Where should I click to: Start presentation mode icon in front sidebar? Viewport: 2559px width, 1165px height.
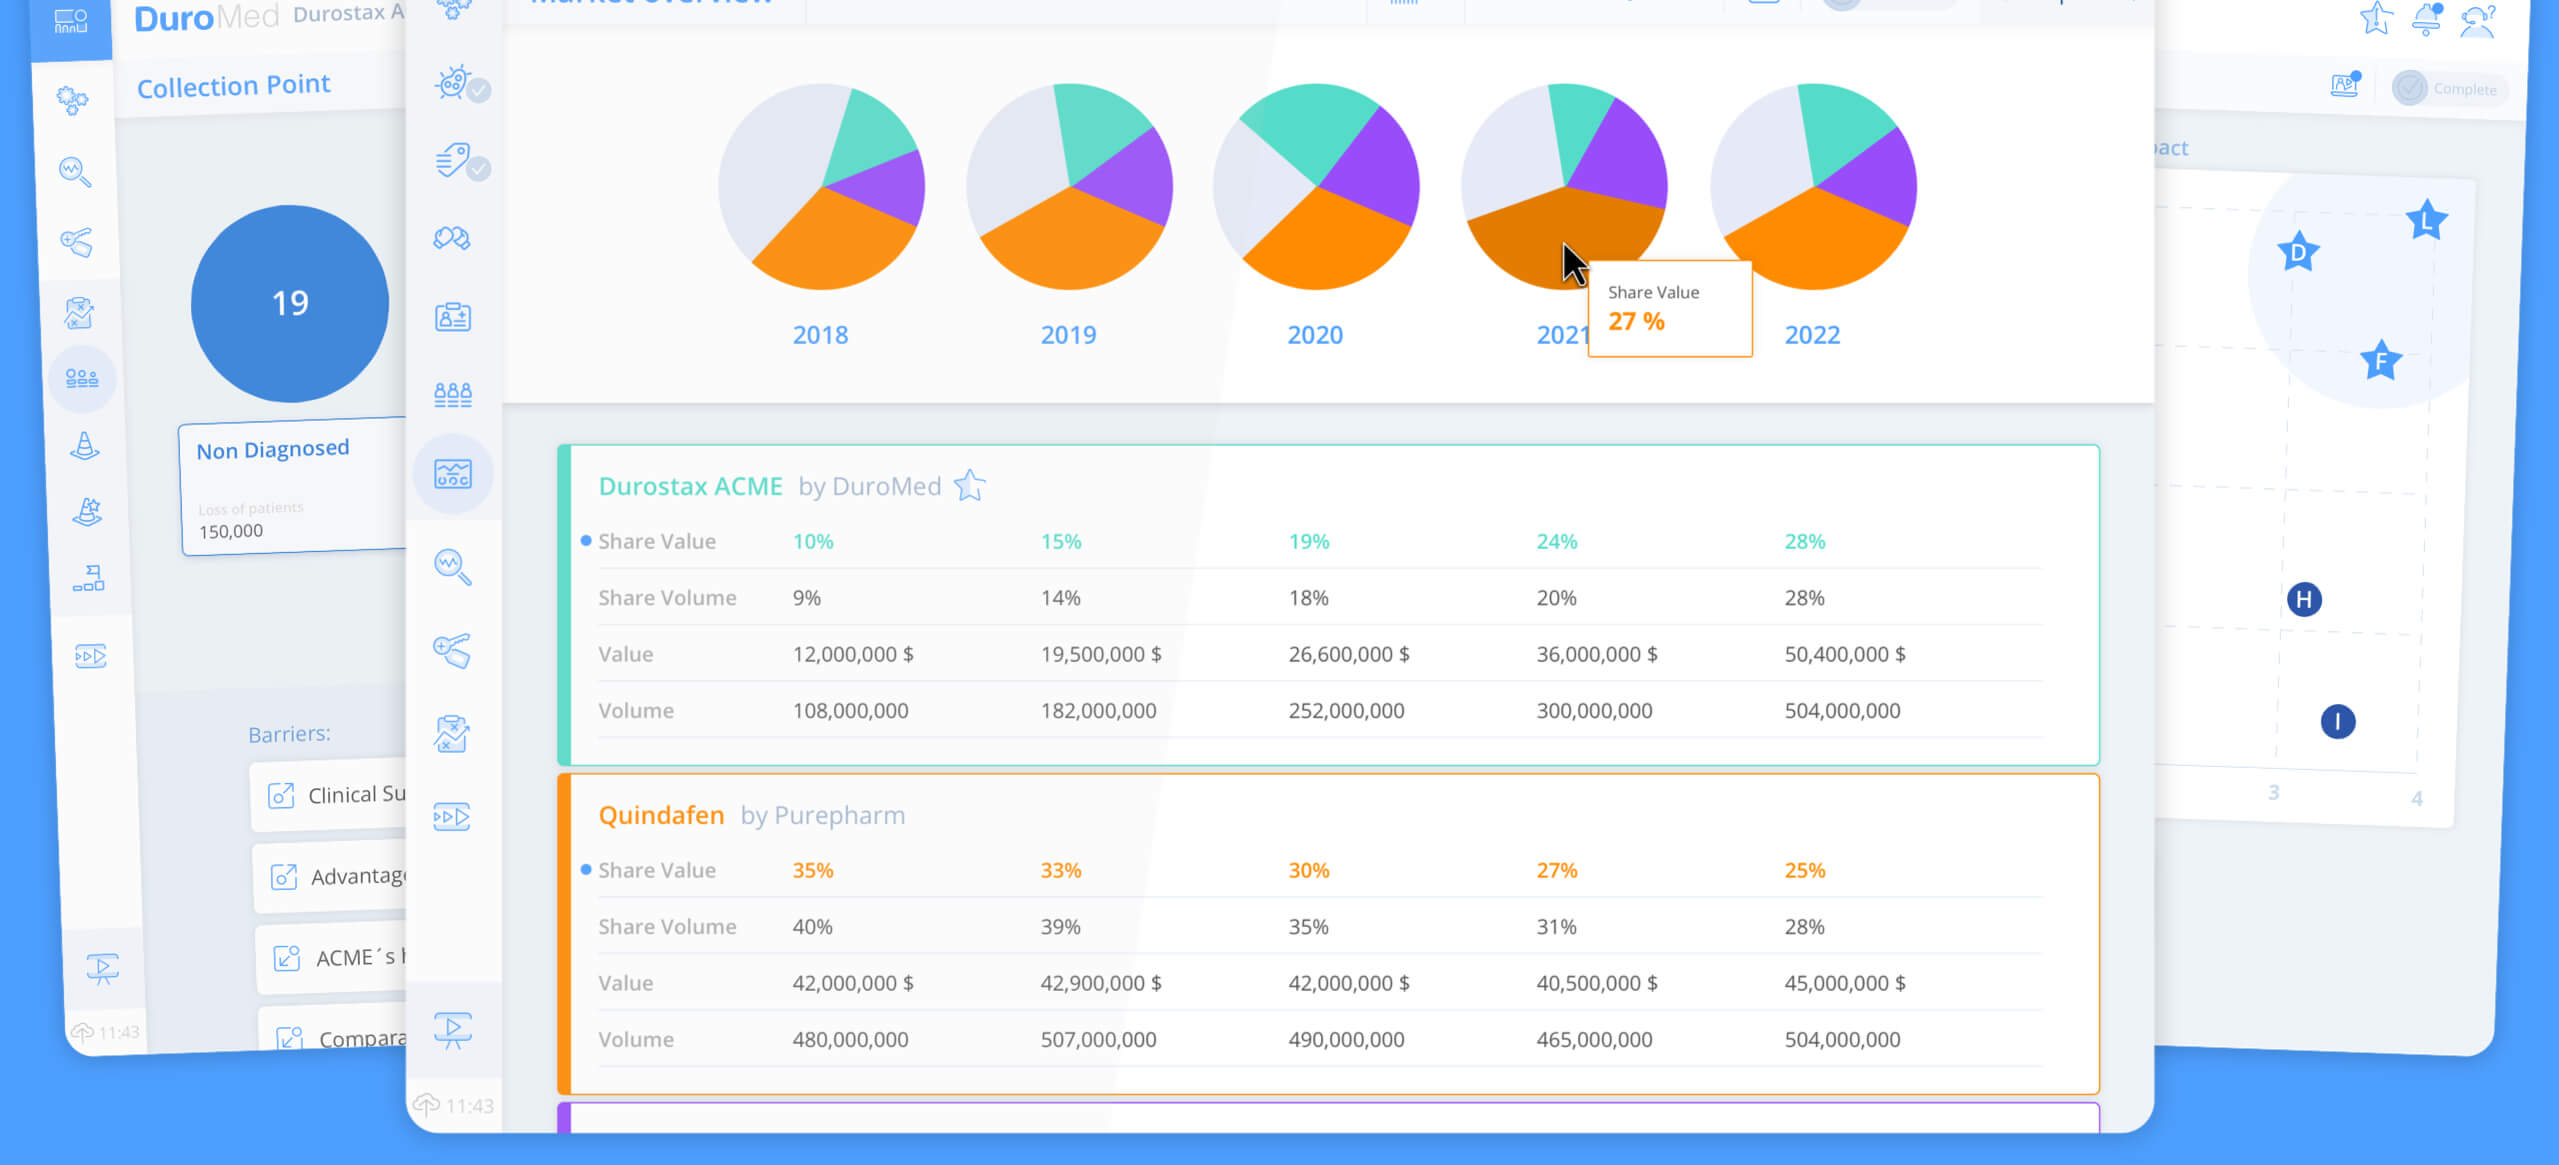pos(453,1030)
